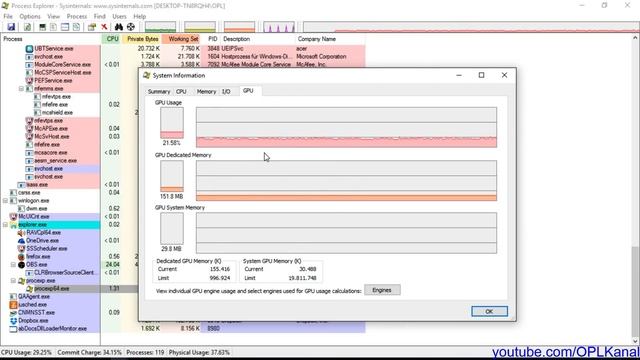Image resolution: width=640 pixels, height=360 pixels.
Task: Open process Properties toolbar icon
Action: [x=92, y=27]
